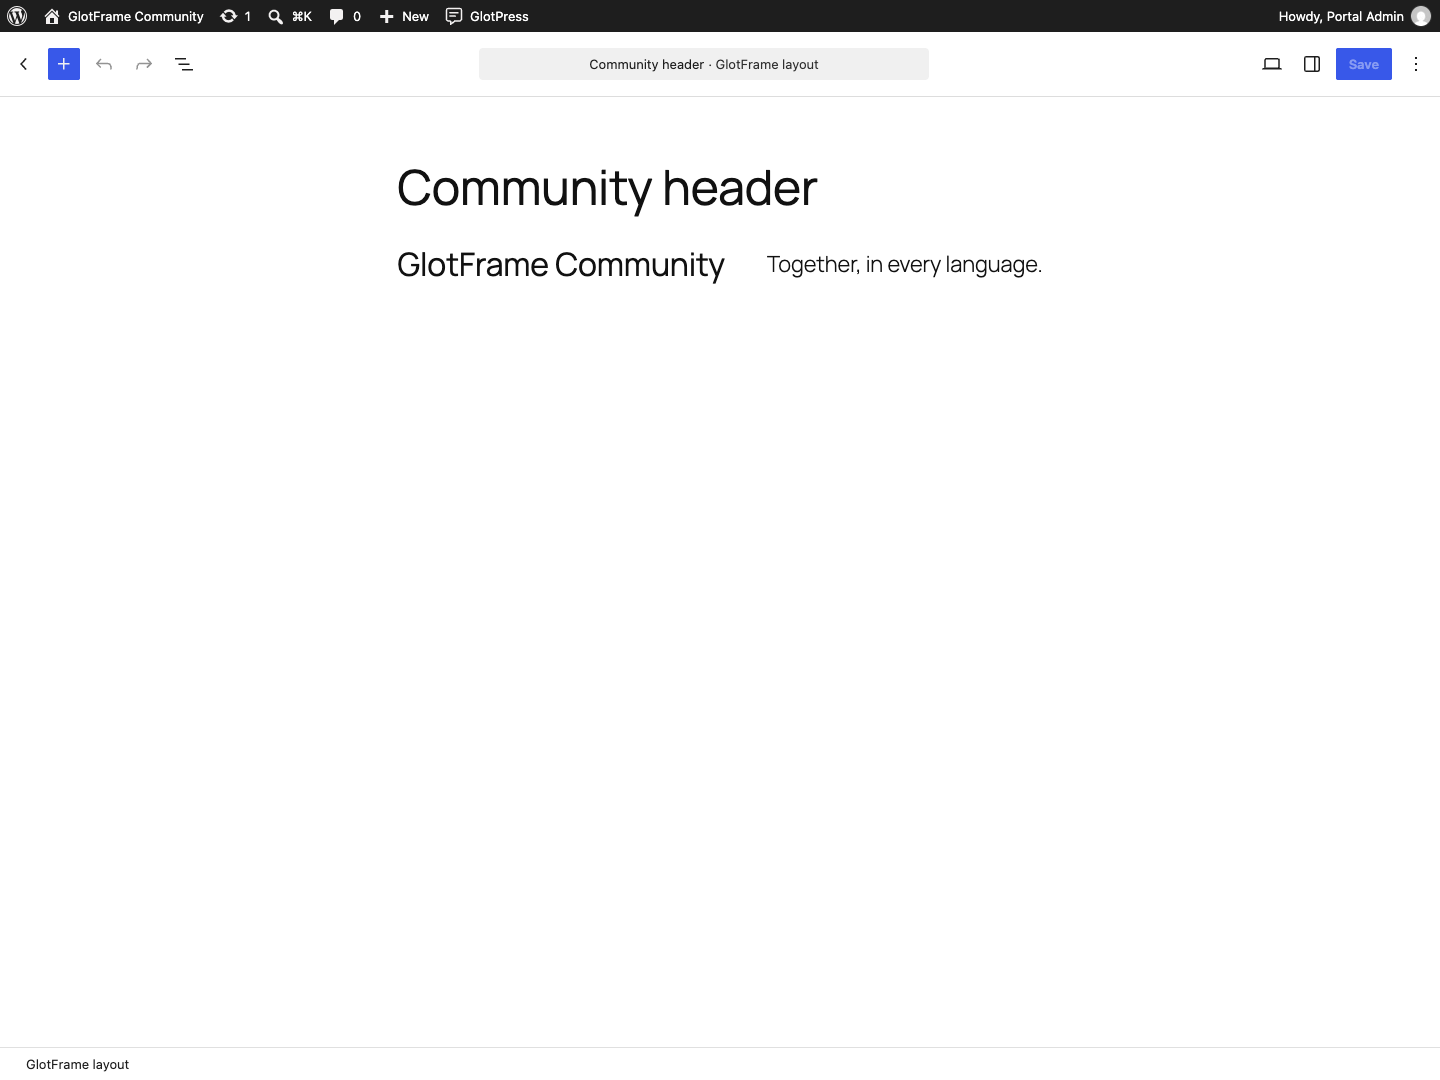Select the Community header title text
Screen dimensions: 1440x1080
click(x=607, y=188)
